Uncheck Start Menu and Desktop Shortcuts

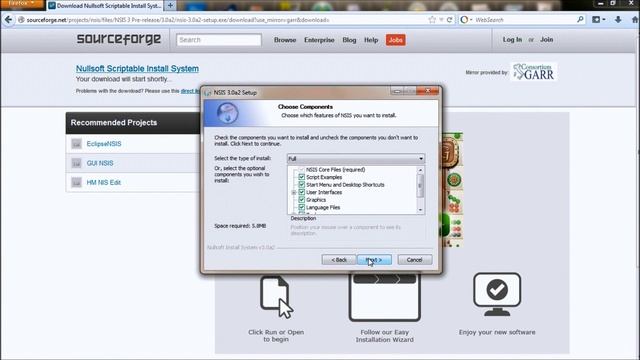(x=301, y=184)
